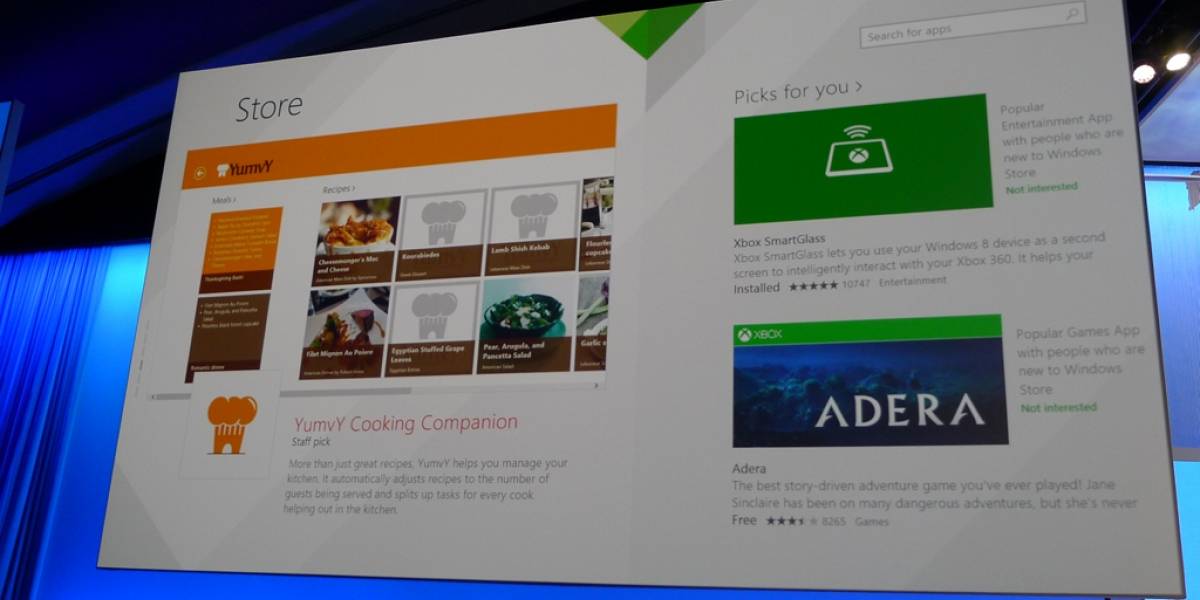Click the Staff pick label
Viewport: 1200px width, 600px height.
[x=310, y=441]
